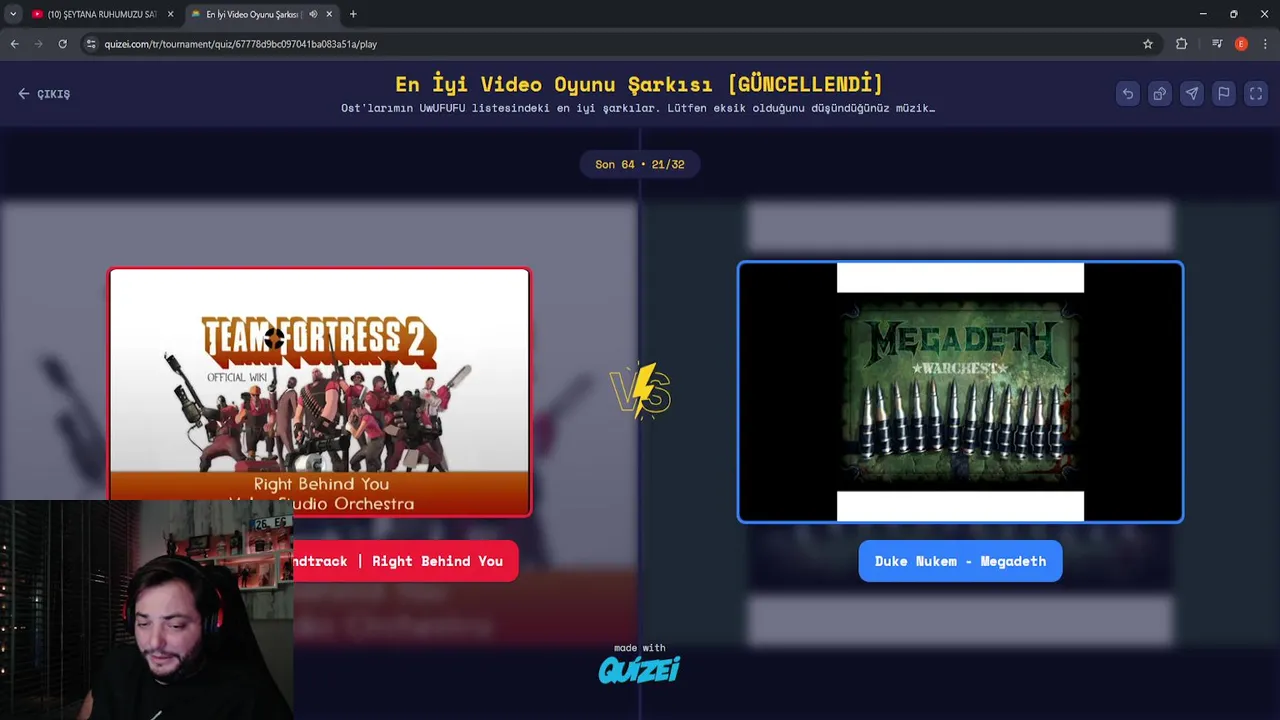The height and width of the screenshot is (720, 1280).
Task: Click the undo last choice icon
Action: pyautogui.click(x=1127, y=94)
